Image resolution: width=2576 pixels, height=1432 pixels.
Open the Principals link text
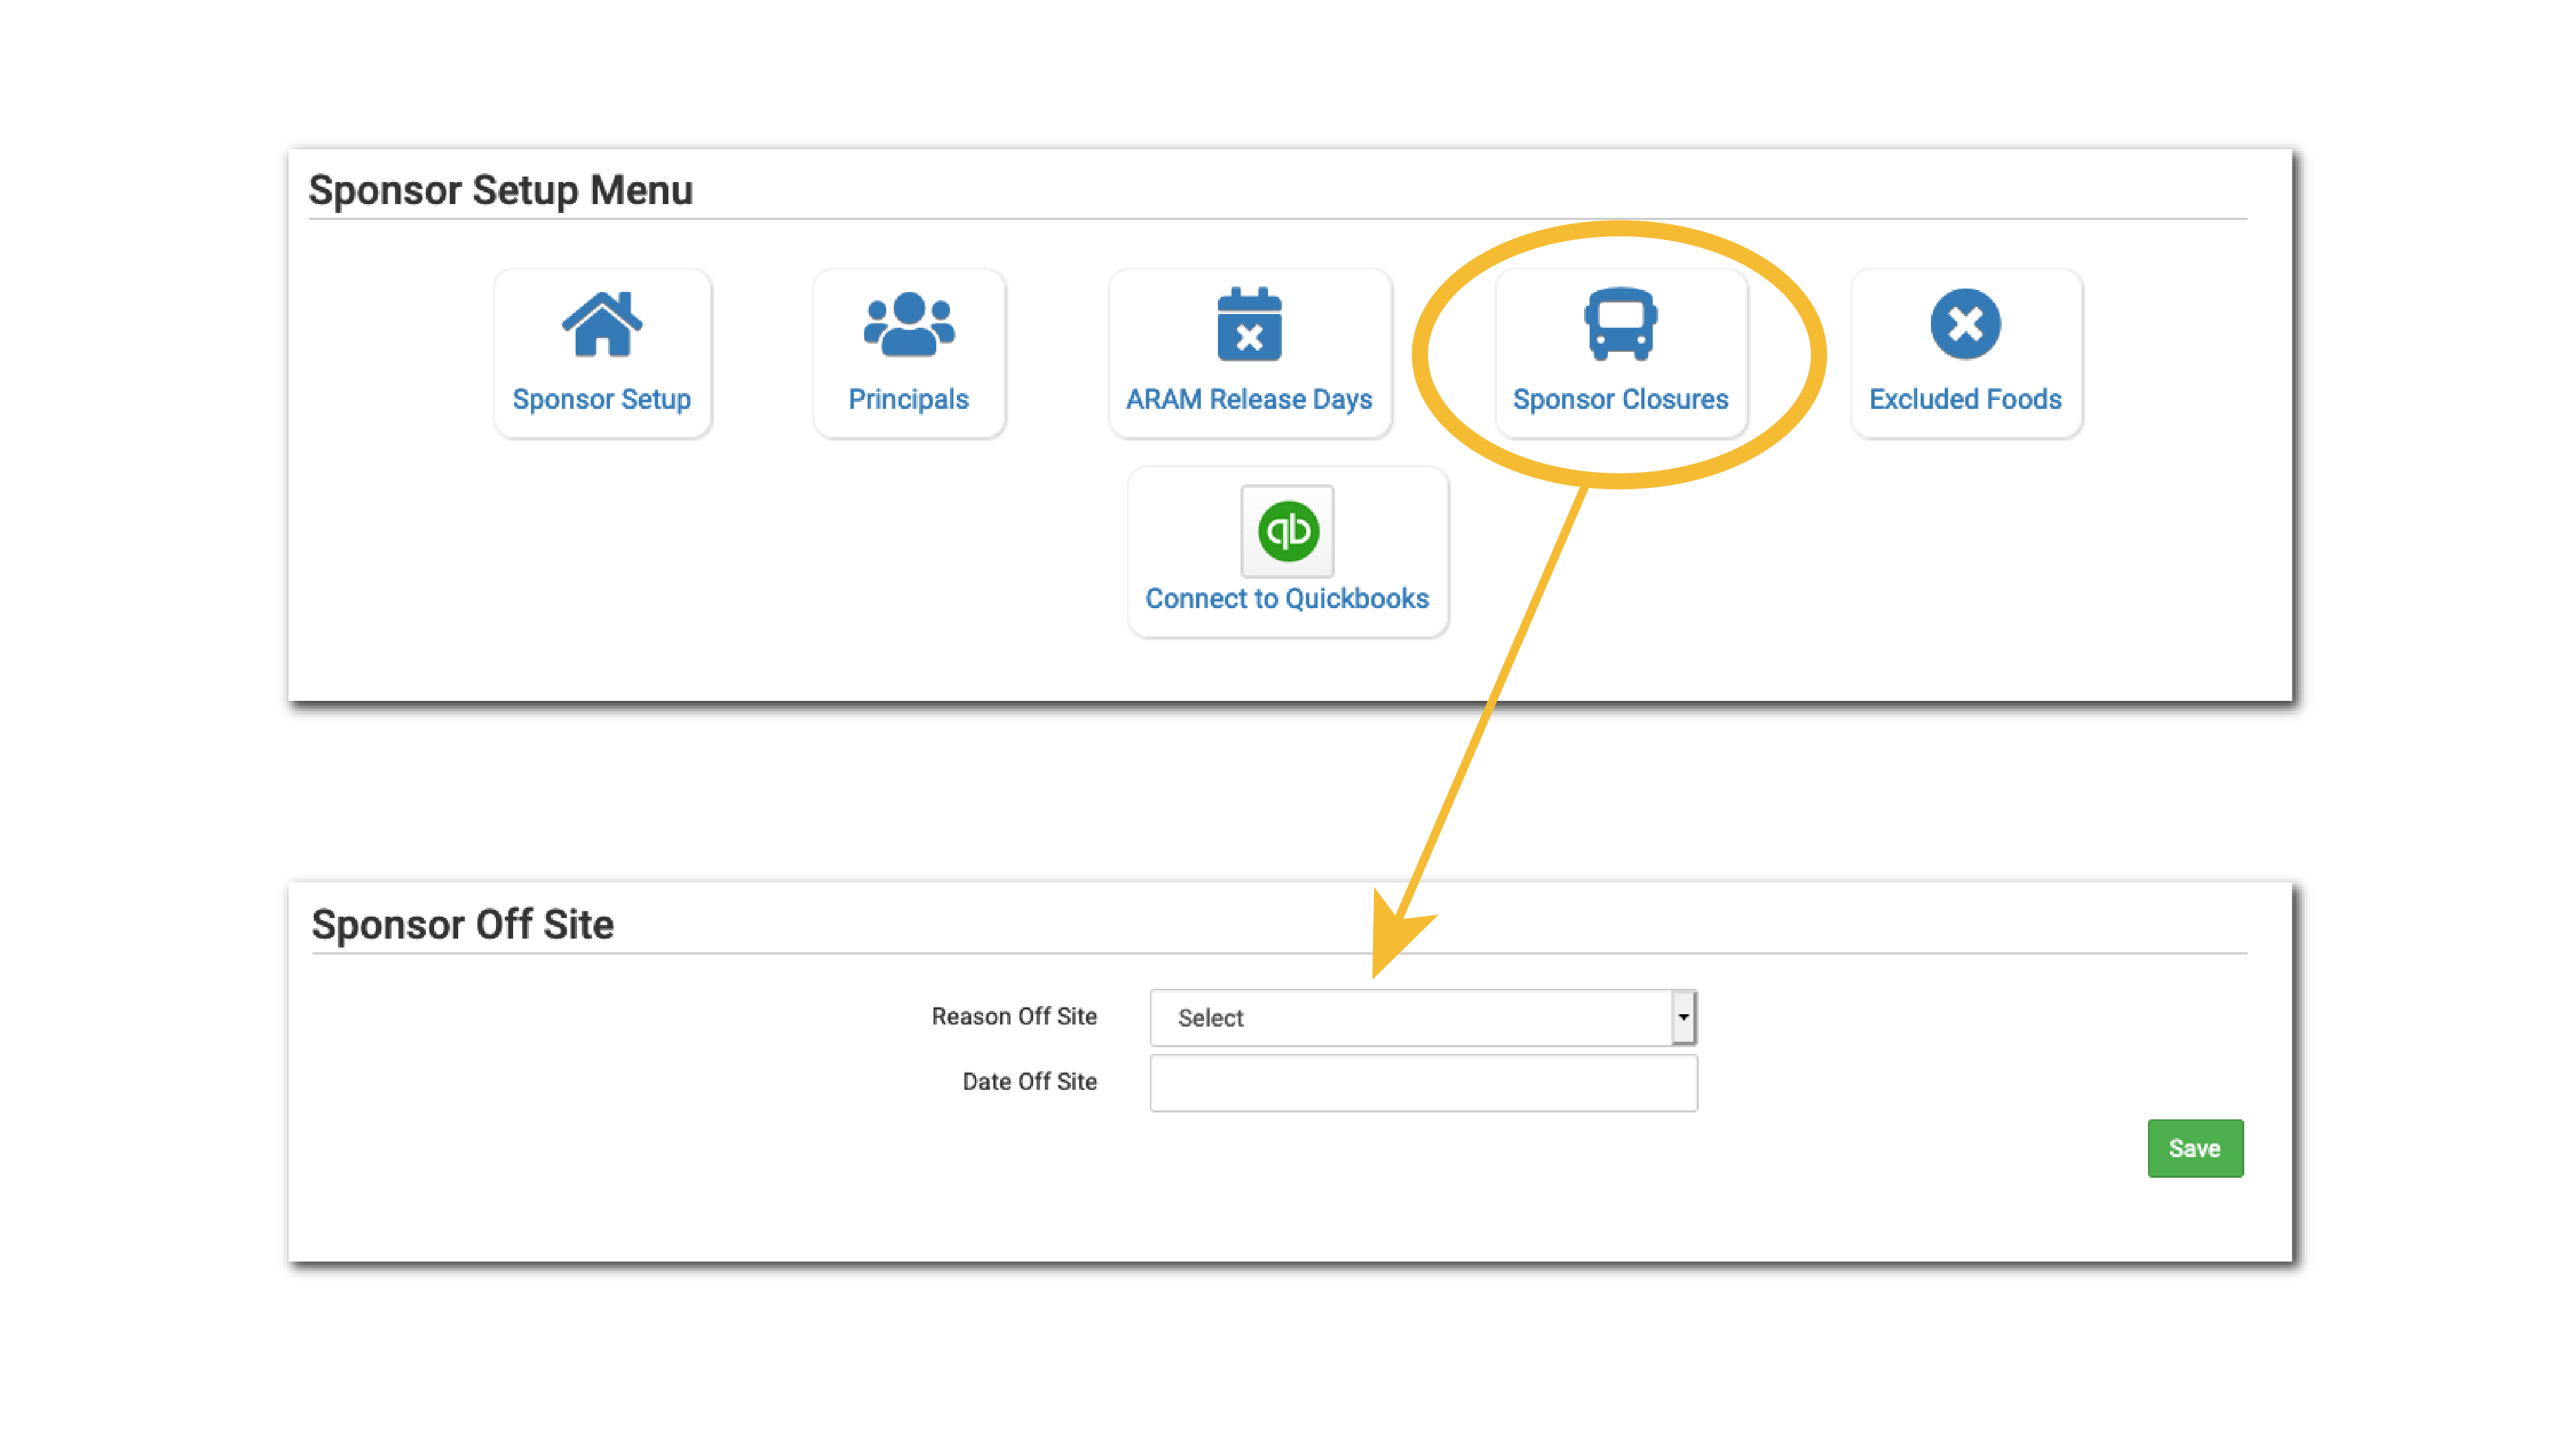909,399
